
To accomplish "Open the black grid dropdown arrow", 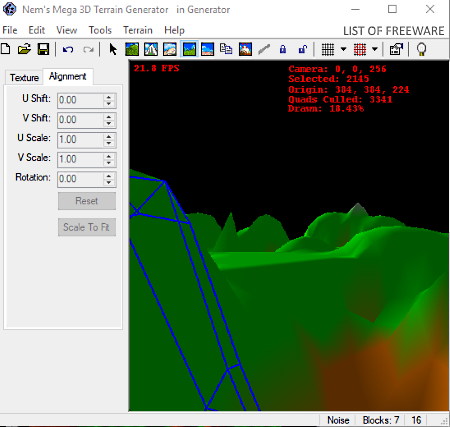I will pyautogui.click(x=343, y=49).
